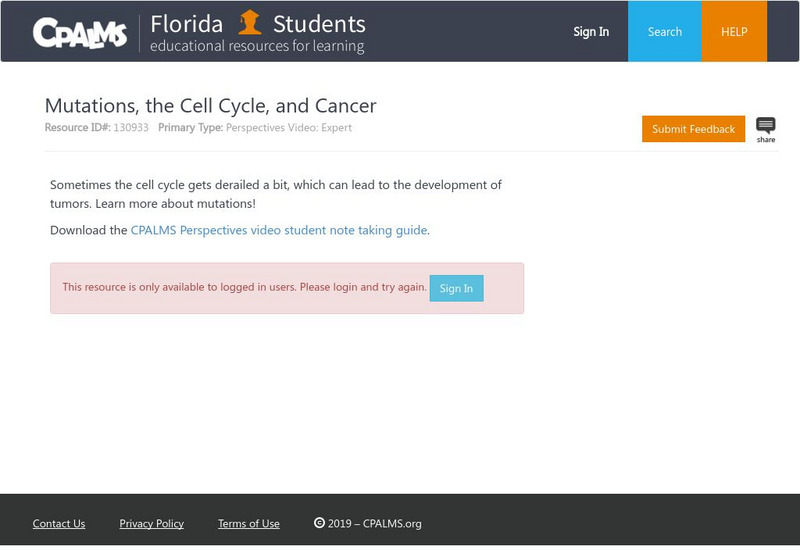
Task: Follow the Contact Us footer link
Action: [x=59, y=523]
